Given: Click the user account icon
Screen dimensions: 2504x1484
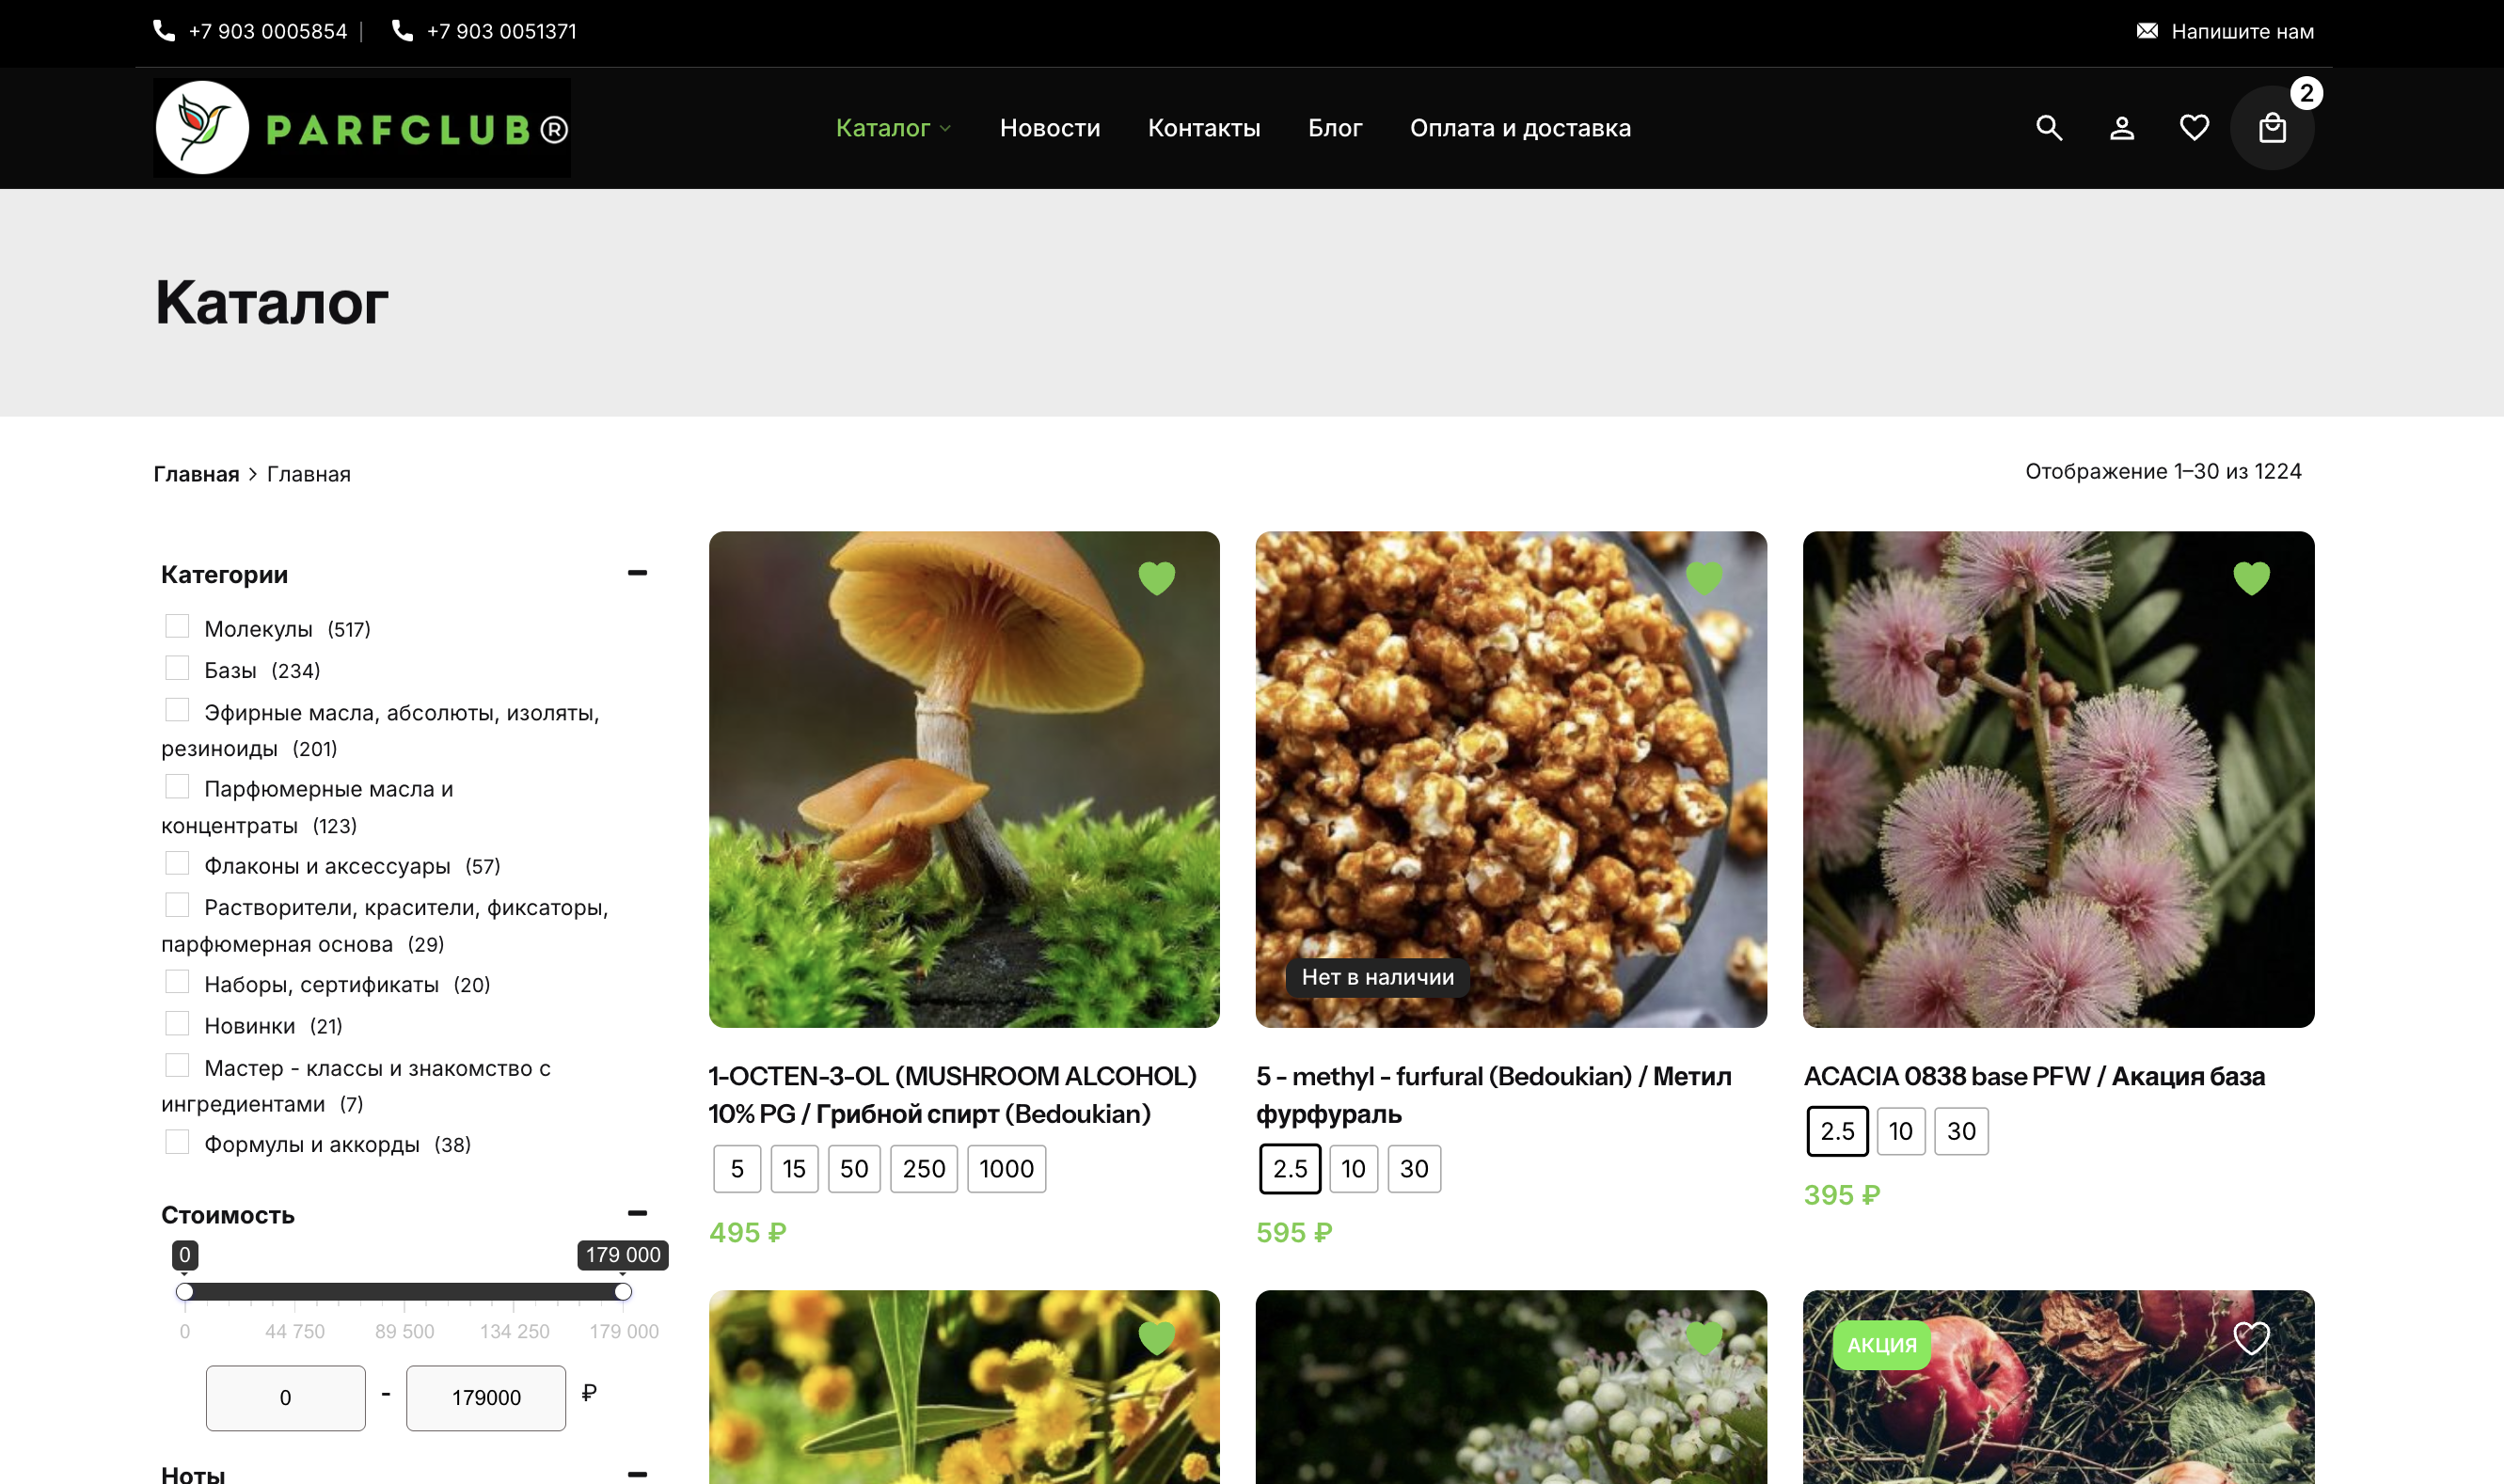Looking at the screenshot, I should [x=2122, y=128].
